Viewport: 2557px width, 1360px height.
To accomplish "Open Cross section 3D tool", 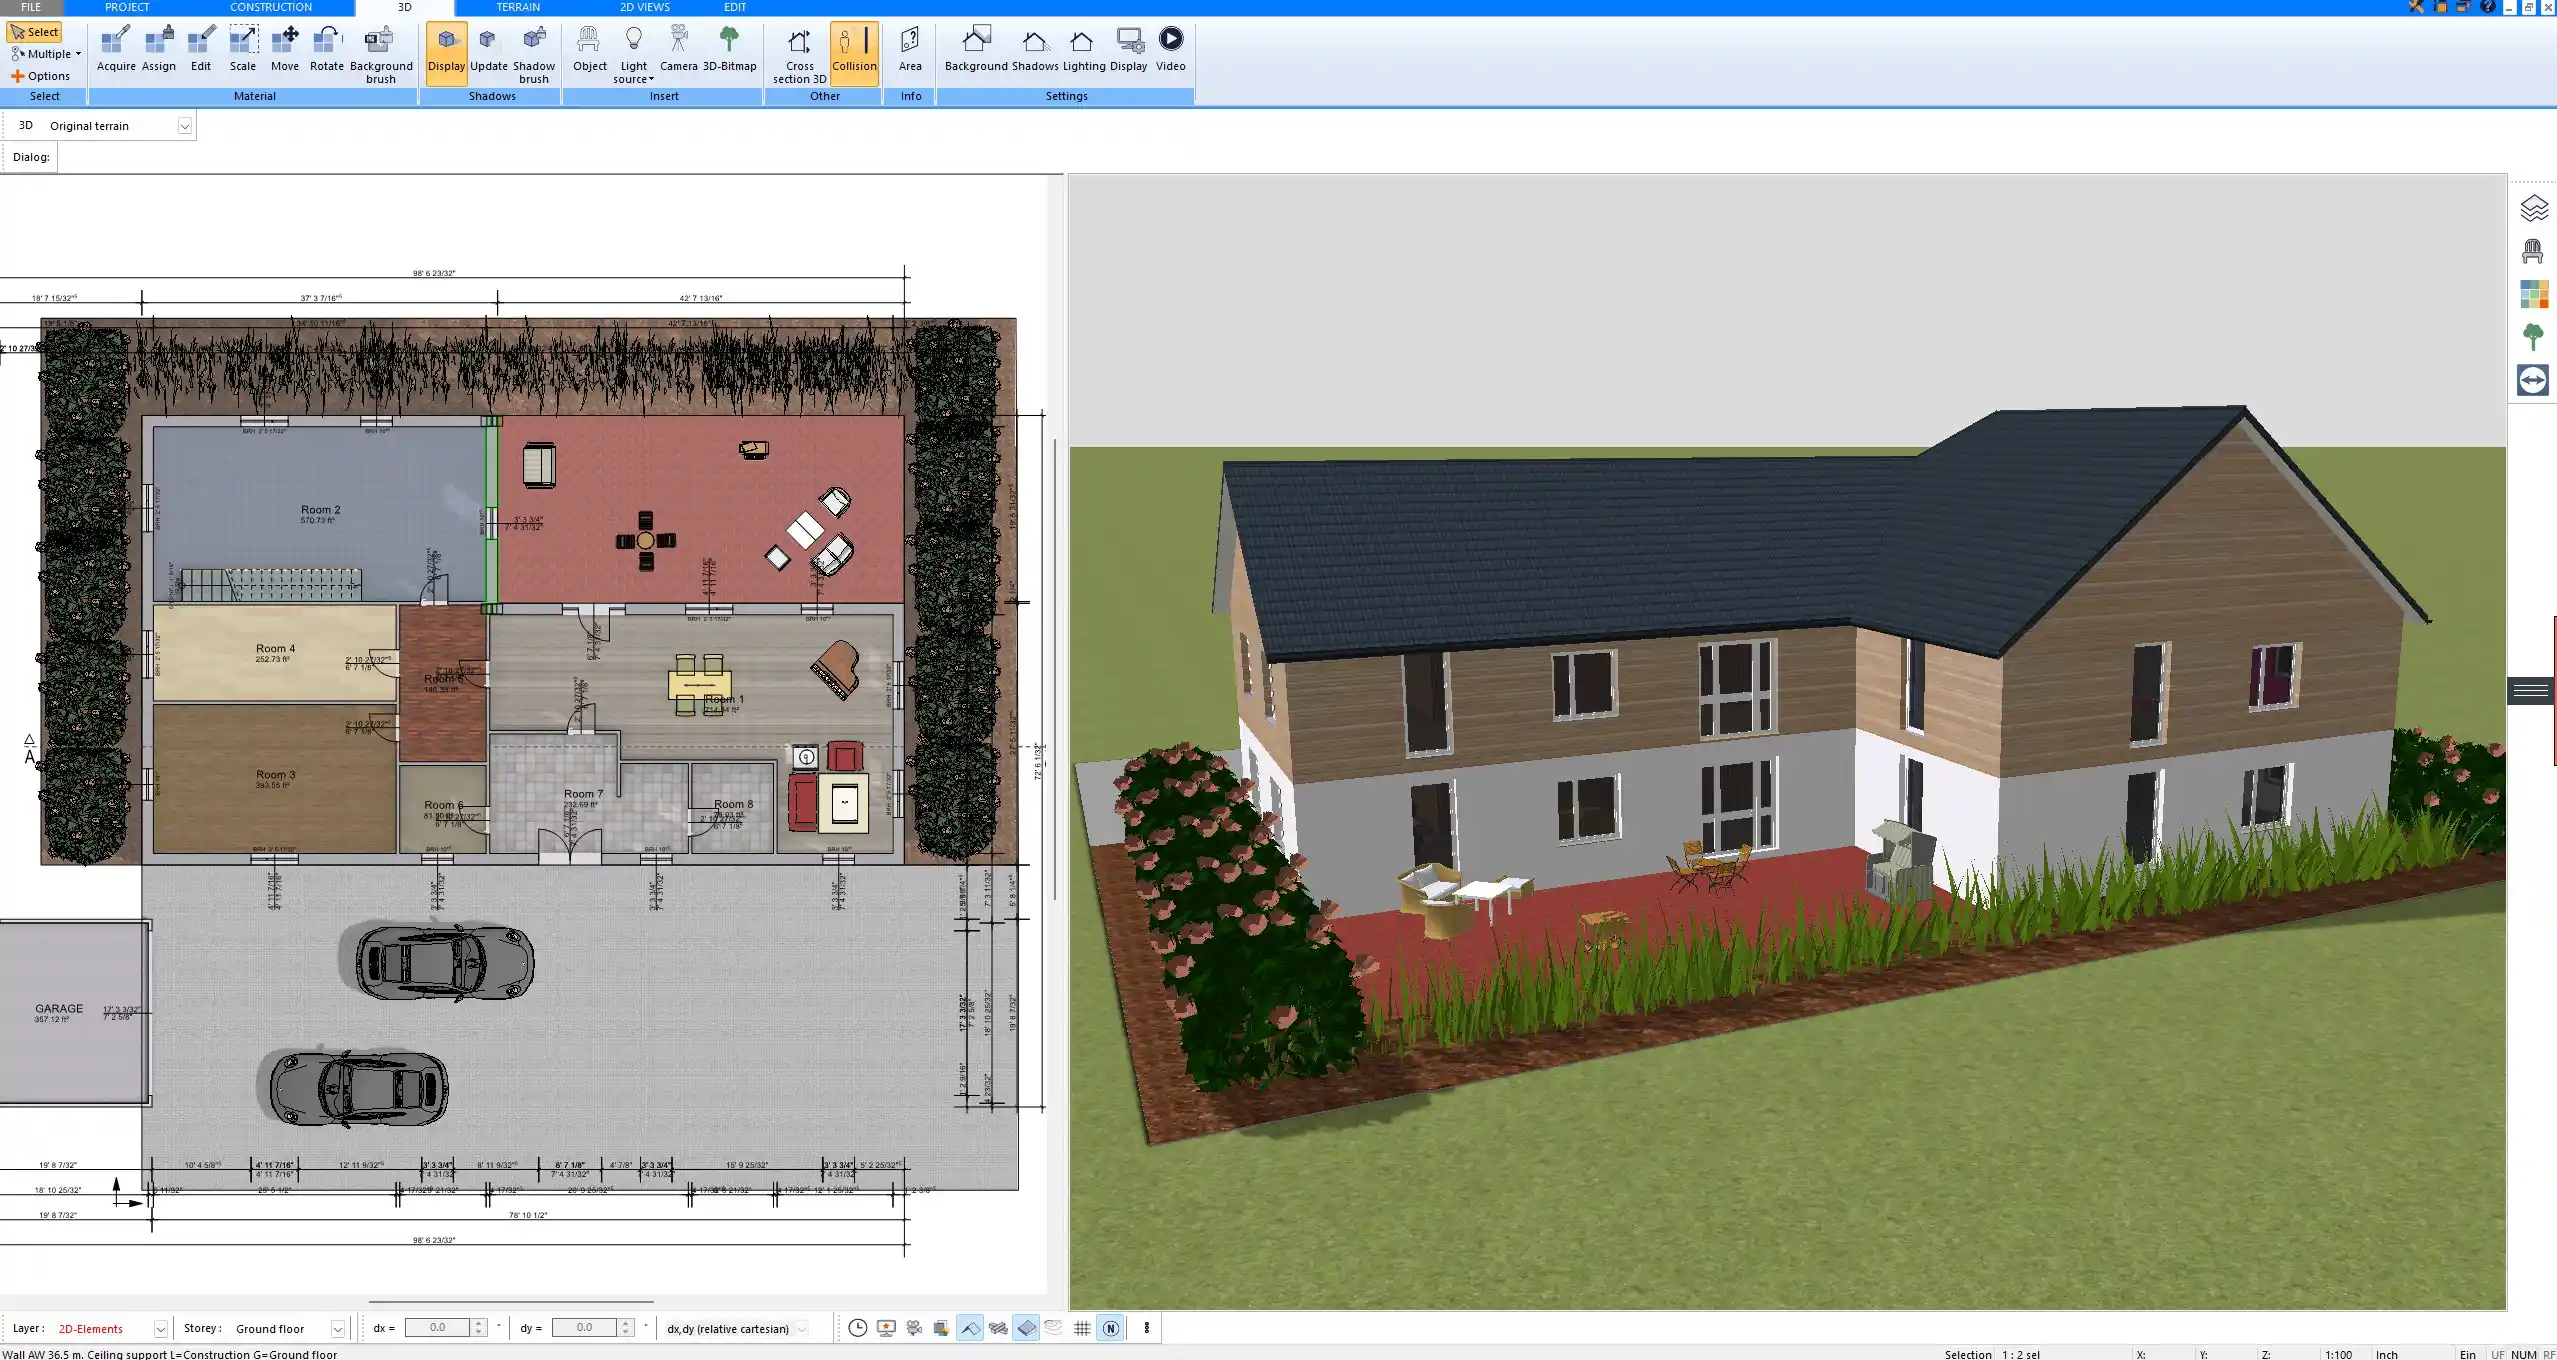I will 799,55.
